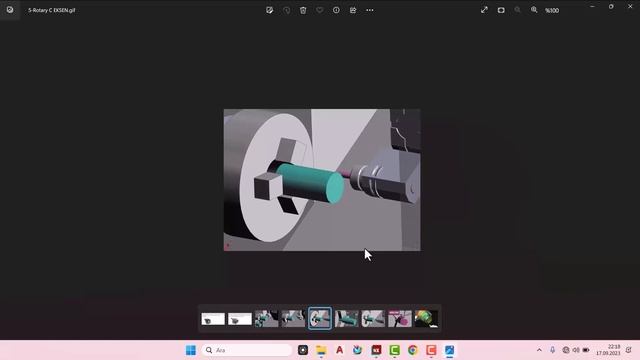
Task: Open the Edit image tool
Action: 269,10
